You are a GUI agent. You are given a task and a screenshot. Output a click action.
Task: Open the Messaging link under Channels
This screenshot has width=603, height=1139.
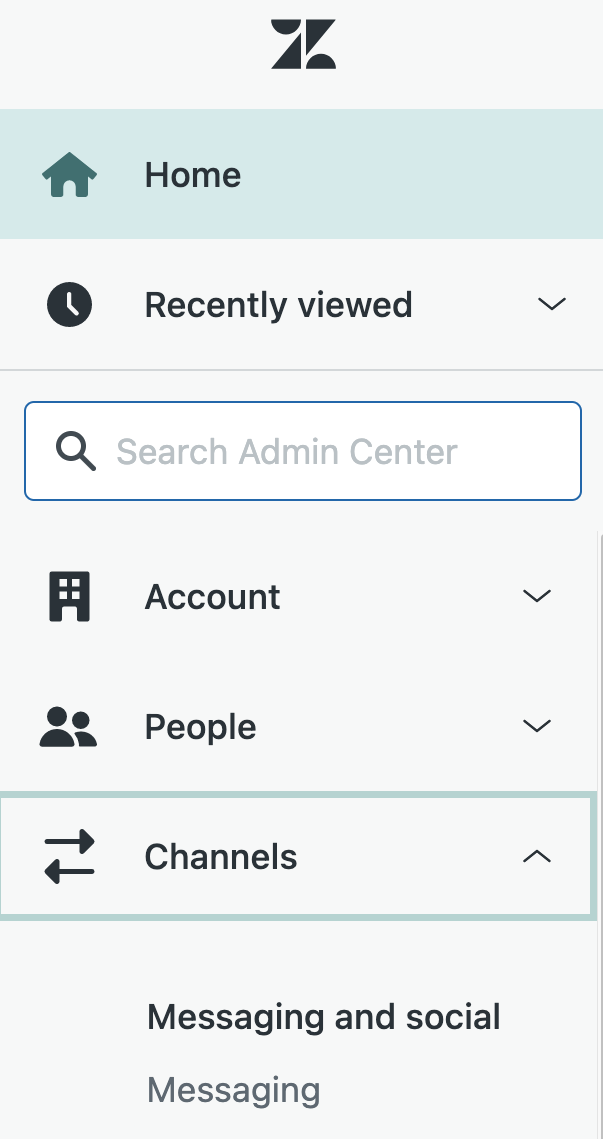pos(233,1089)
